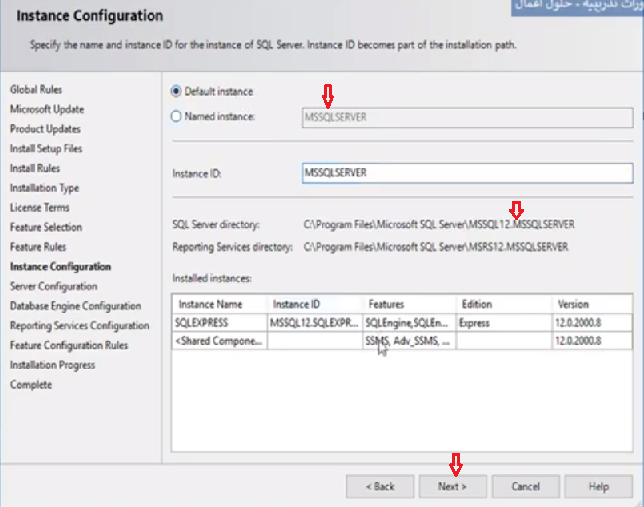Screen dimensions: 644x507
Task: Select Product Updates step
Action: 45,129
